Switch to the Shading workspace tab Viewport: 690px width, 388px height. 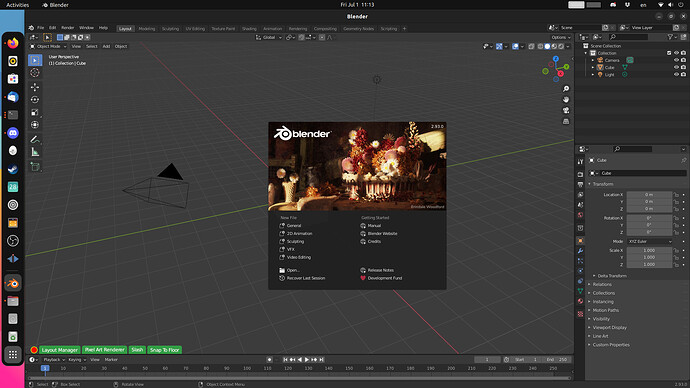pyautogui.click(x=249, y=29)
